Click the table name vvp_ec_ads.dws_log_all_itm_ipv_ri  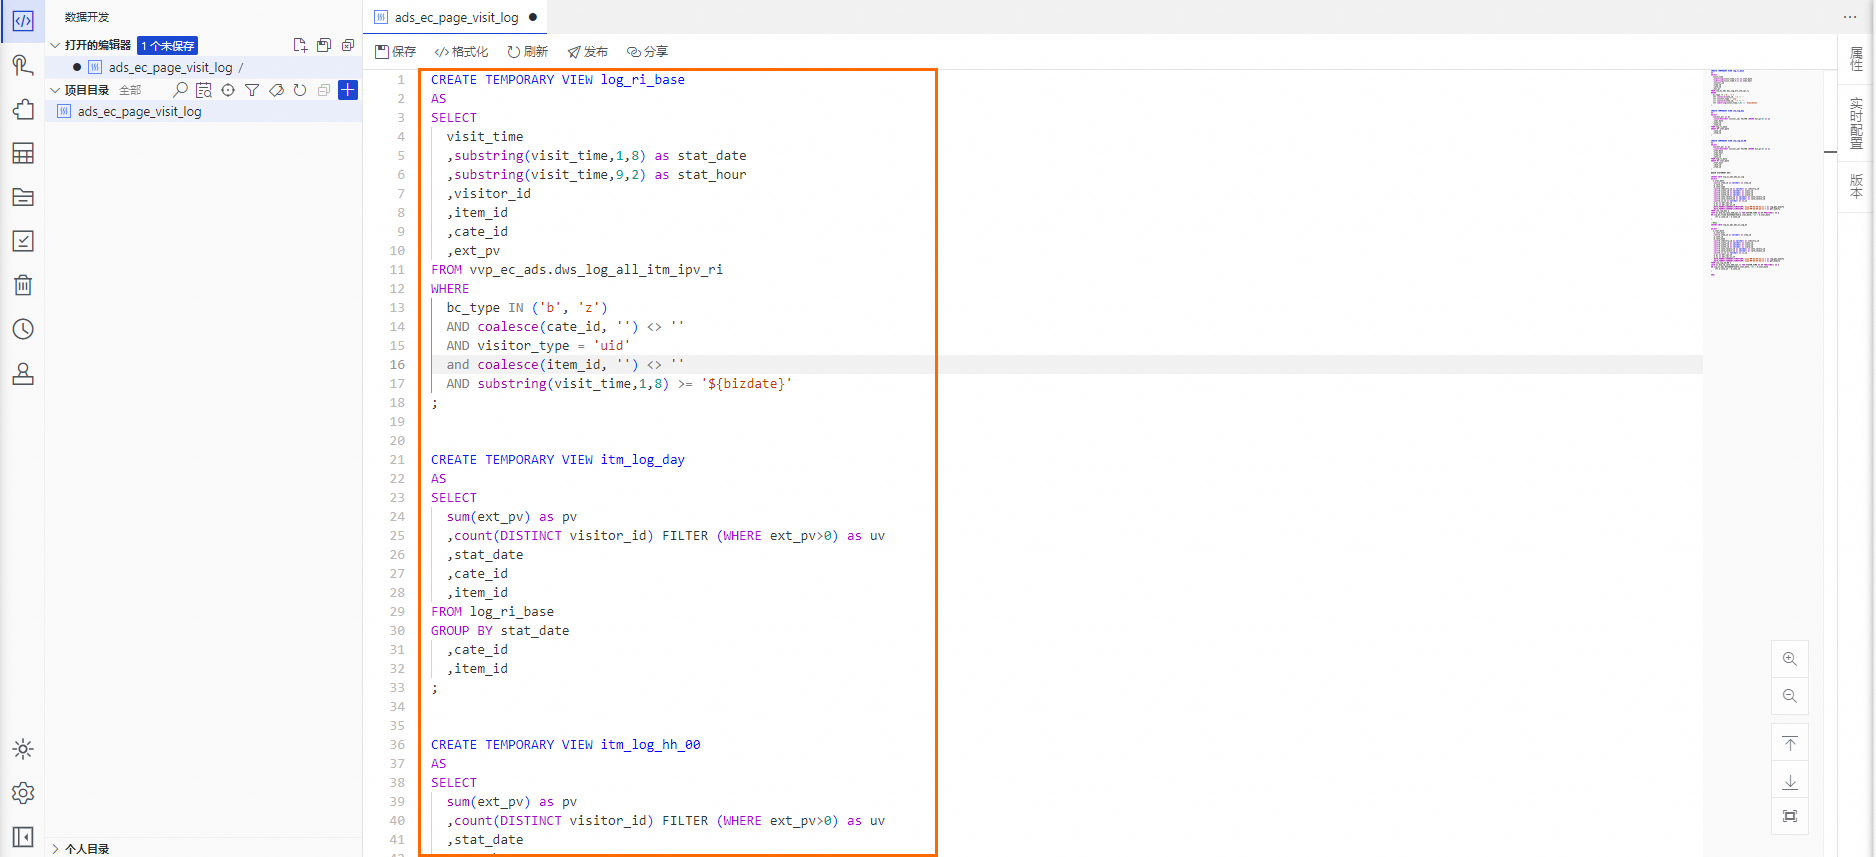(596, 270)
